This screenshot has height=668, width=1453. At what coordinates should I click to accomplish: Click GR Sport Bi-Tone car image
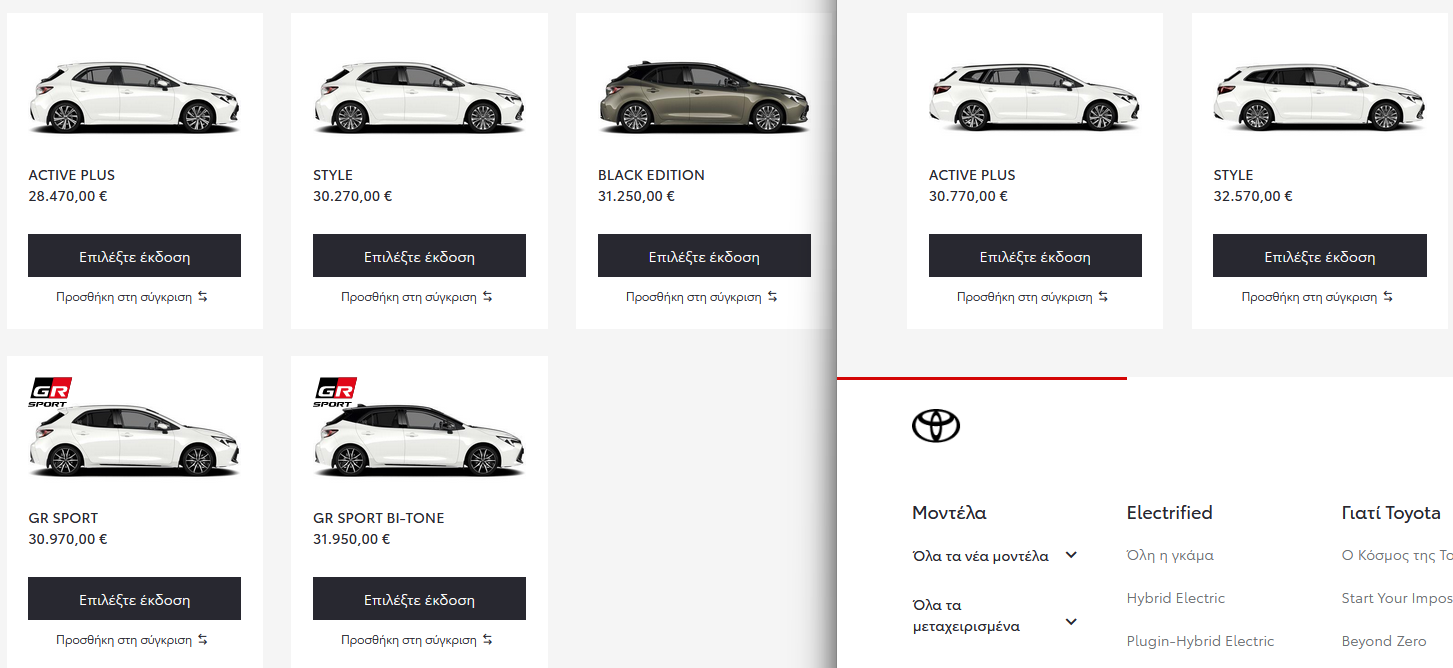[419, 441]
